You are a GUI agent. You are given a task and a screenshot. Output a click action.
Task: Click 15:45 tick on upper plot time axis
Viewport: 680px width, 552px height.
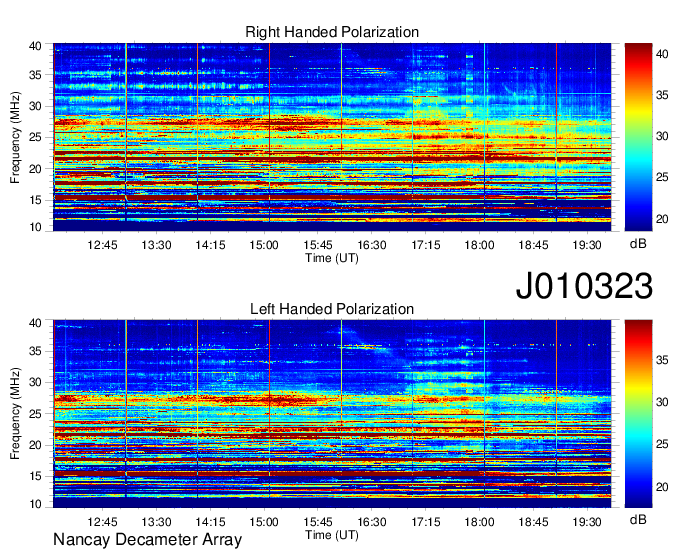pos(318,245)
